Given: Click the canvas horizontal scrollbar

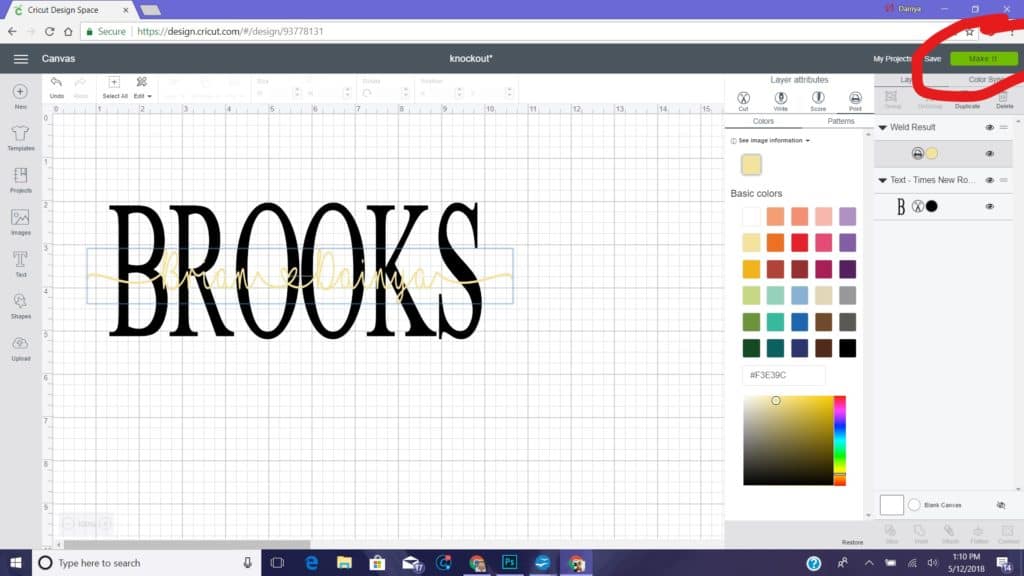Looking at the screenshot, I should (x=186, y=544).
